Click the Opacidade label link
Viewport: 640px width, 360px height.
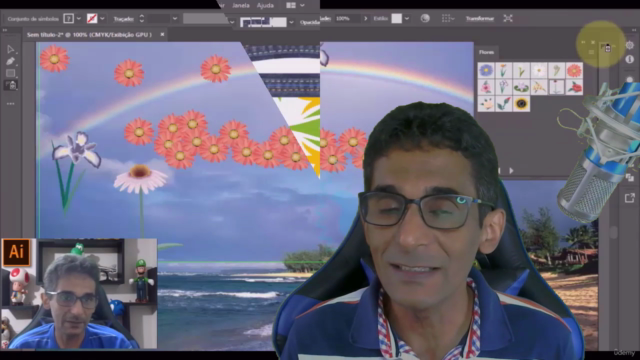coord(310,22)
